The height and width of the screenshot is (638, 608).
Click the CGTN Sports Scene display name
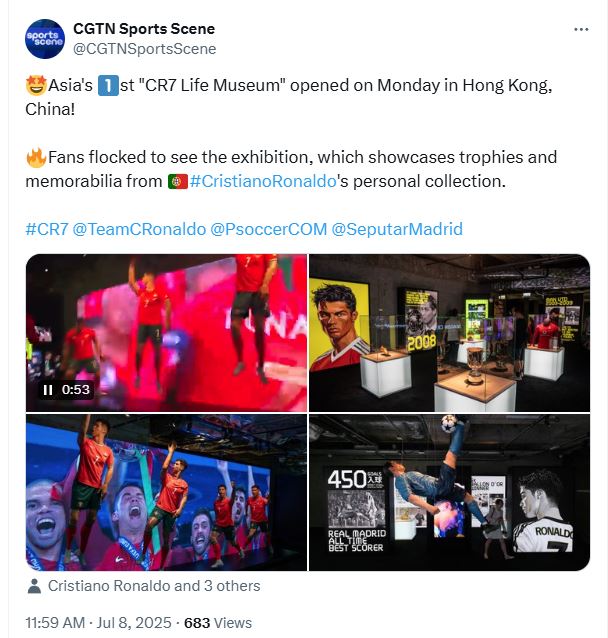click(144, 29)
